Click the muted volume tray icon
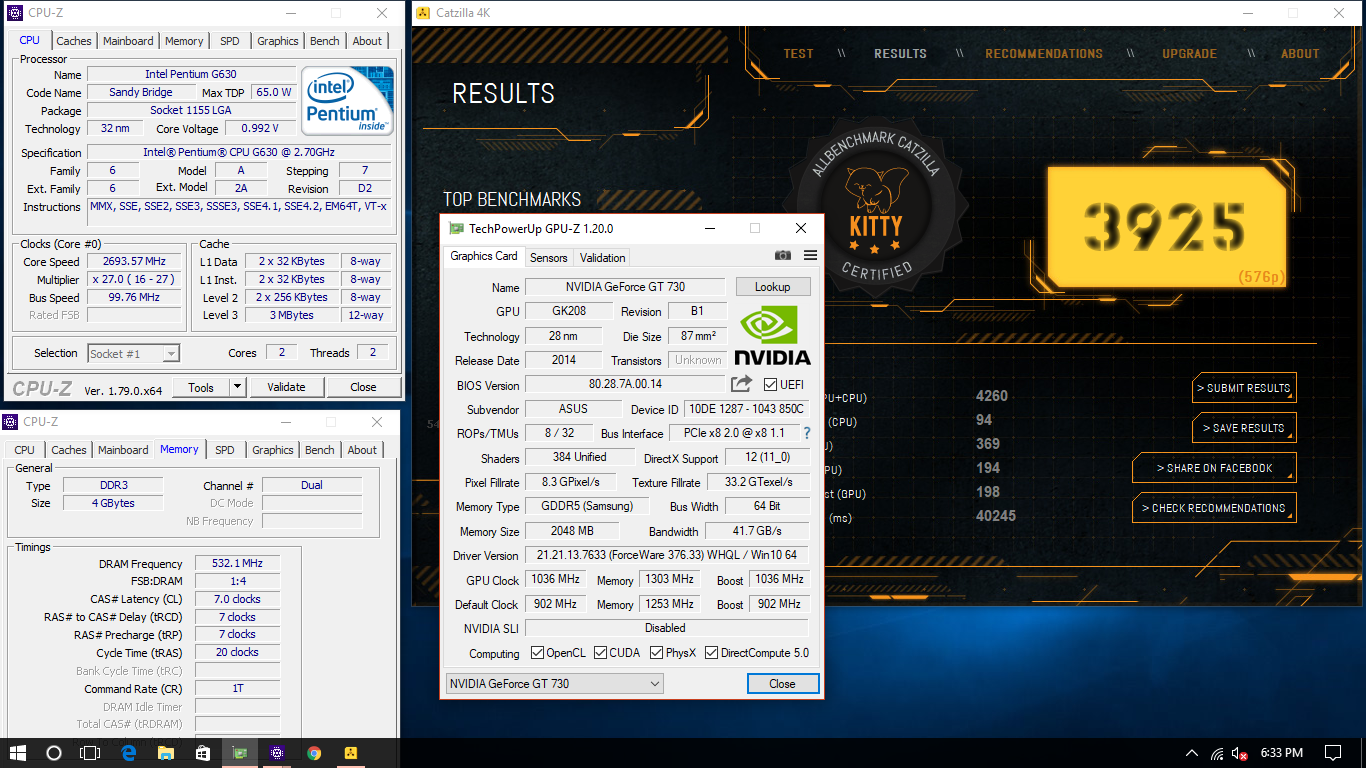The width and height of the screenshot is (1366, 768). (1240, 753)
